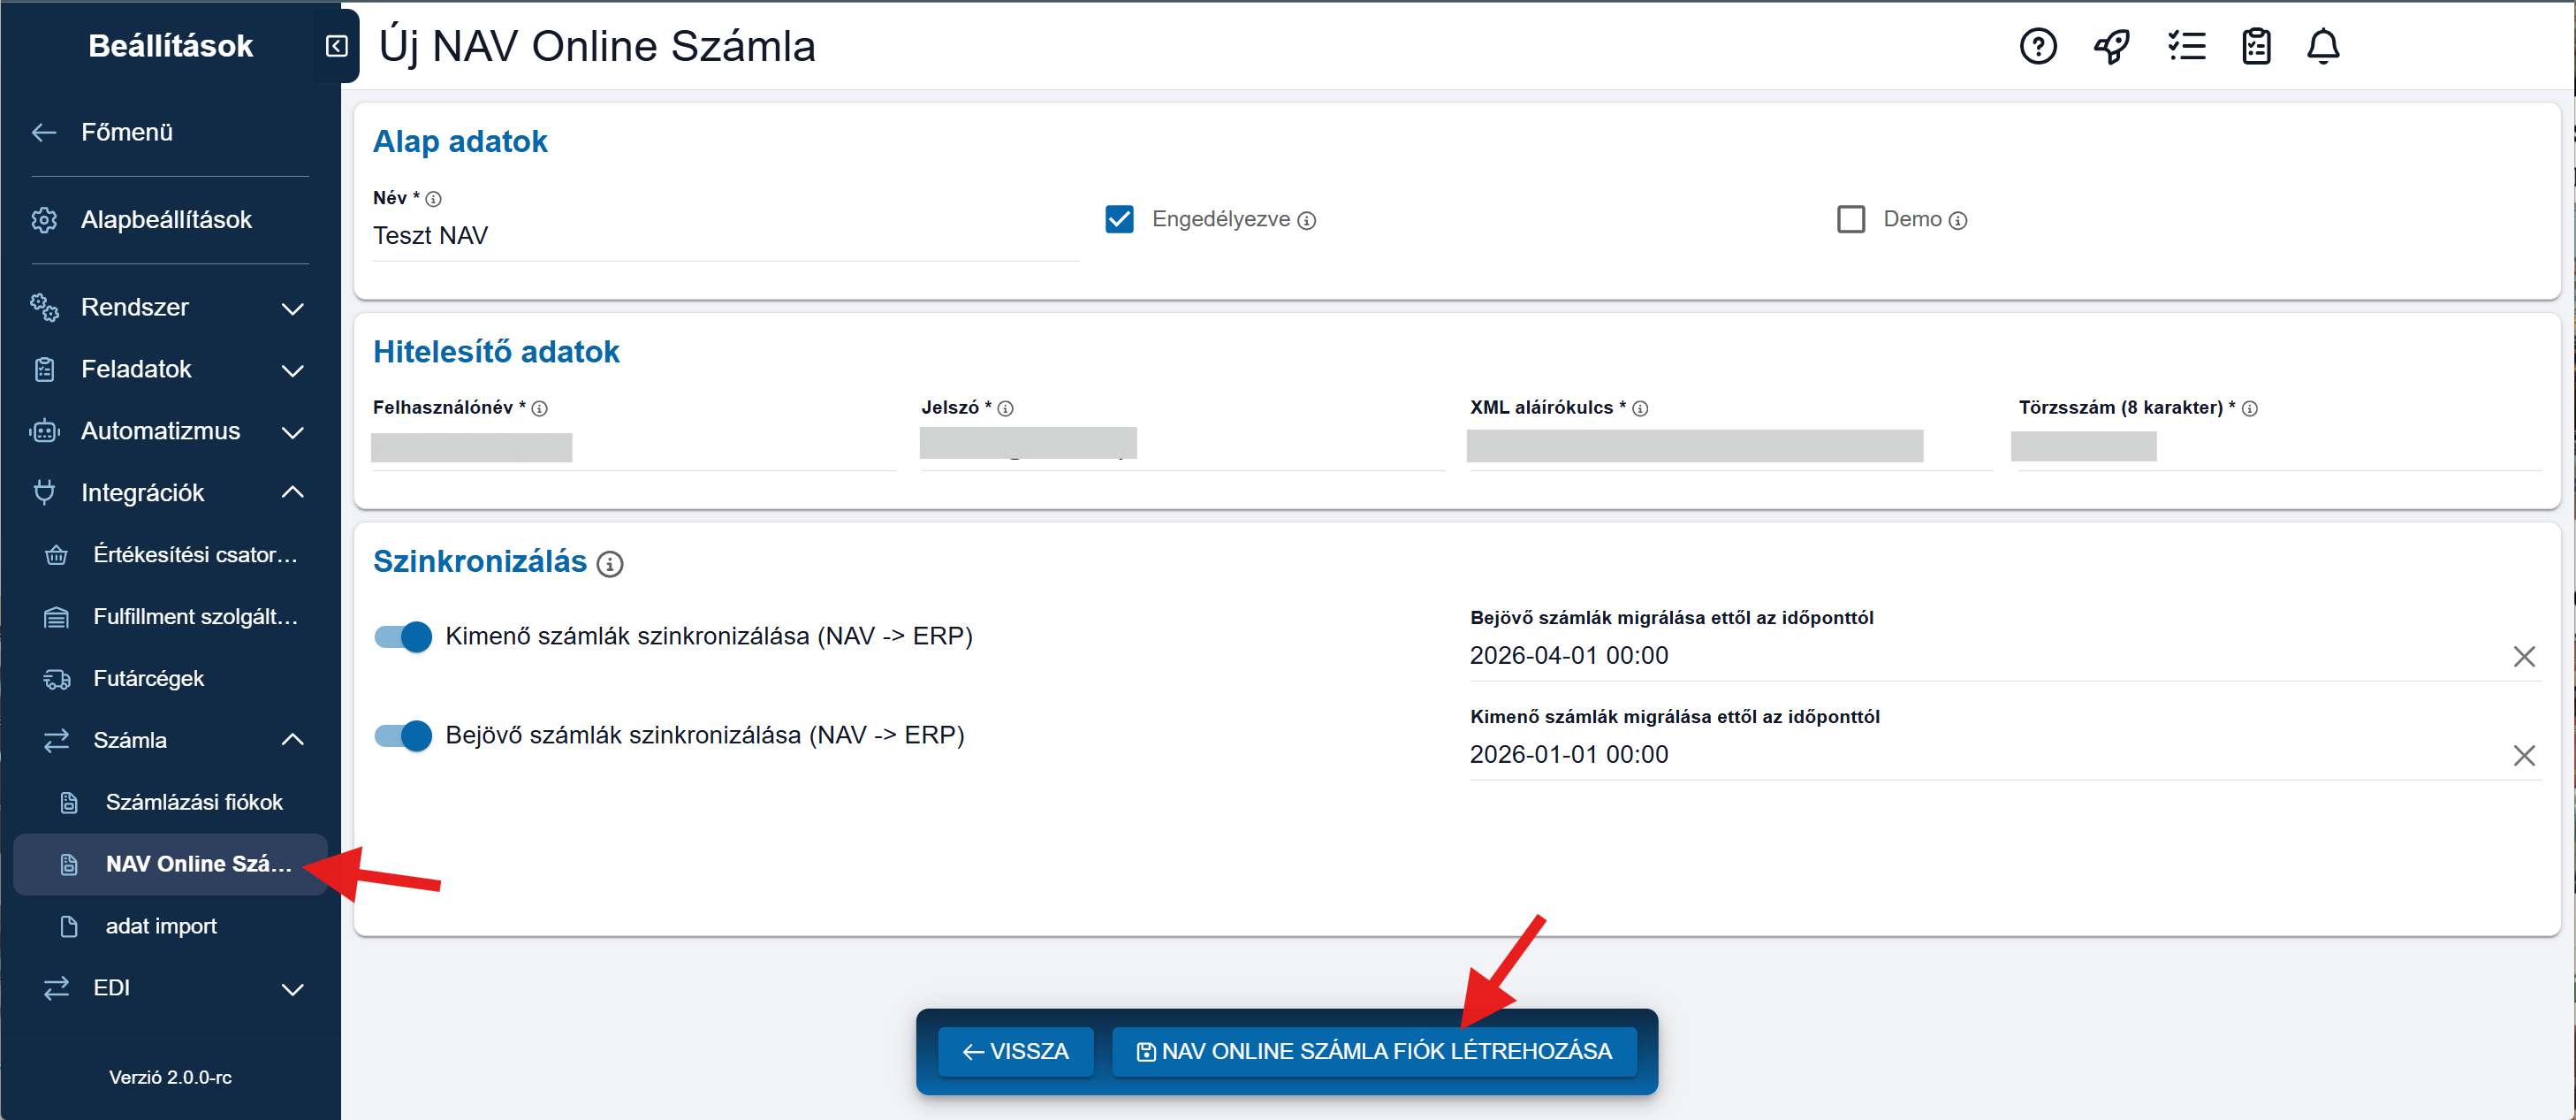Open the clipboard tasks icon

pos(2255,46)
